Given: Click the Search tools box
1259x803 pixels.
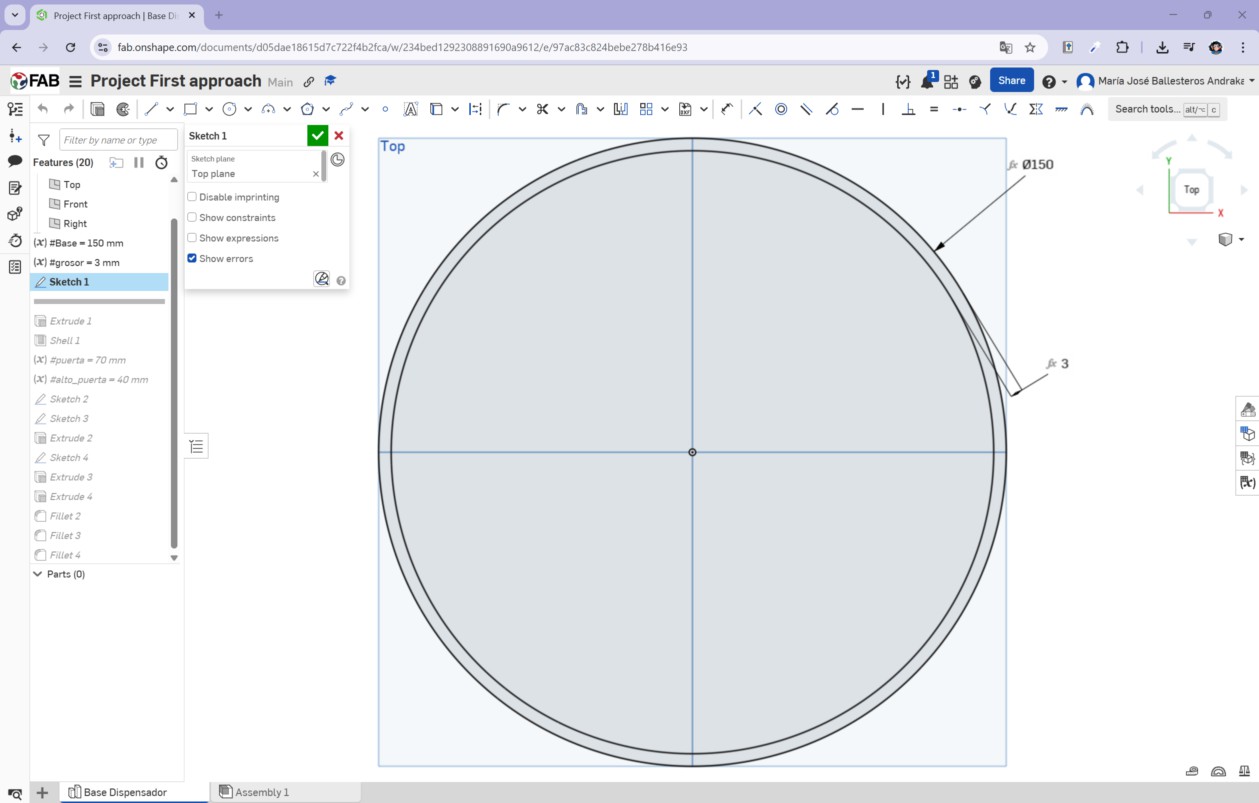Looking at the screenshot, I should coord(1167,109).
